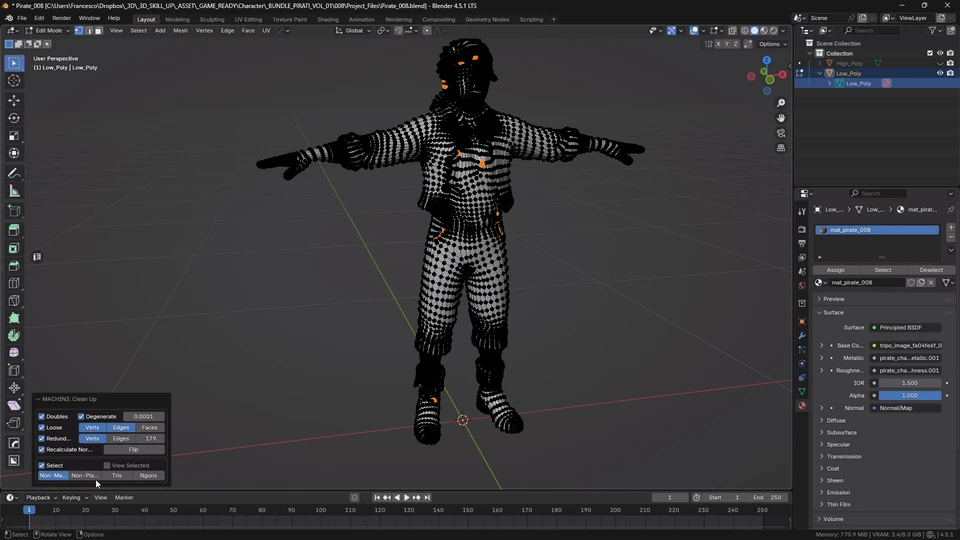Click the Pan view hand icon
Viewport: 960px width, 540px height.
[x=781, y=118]
